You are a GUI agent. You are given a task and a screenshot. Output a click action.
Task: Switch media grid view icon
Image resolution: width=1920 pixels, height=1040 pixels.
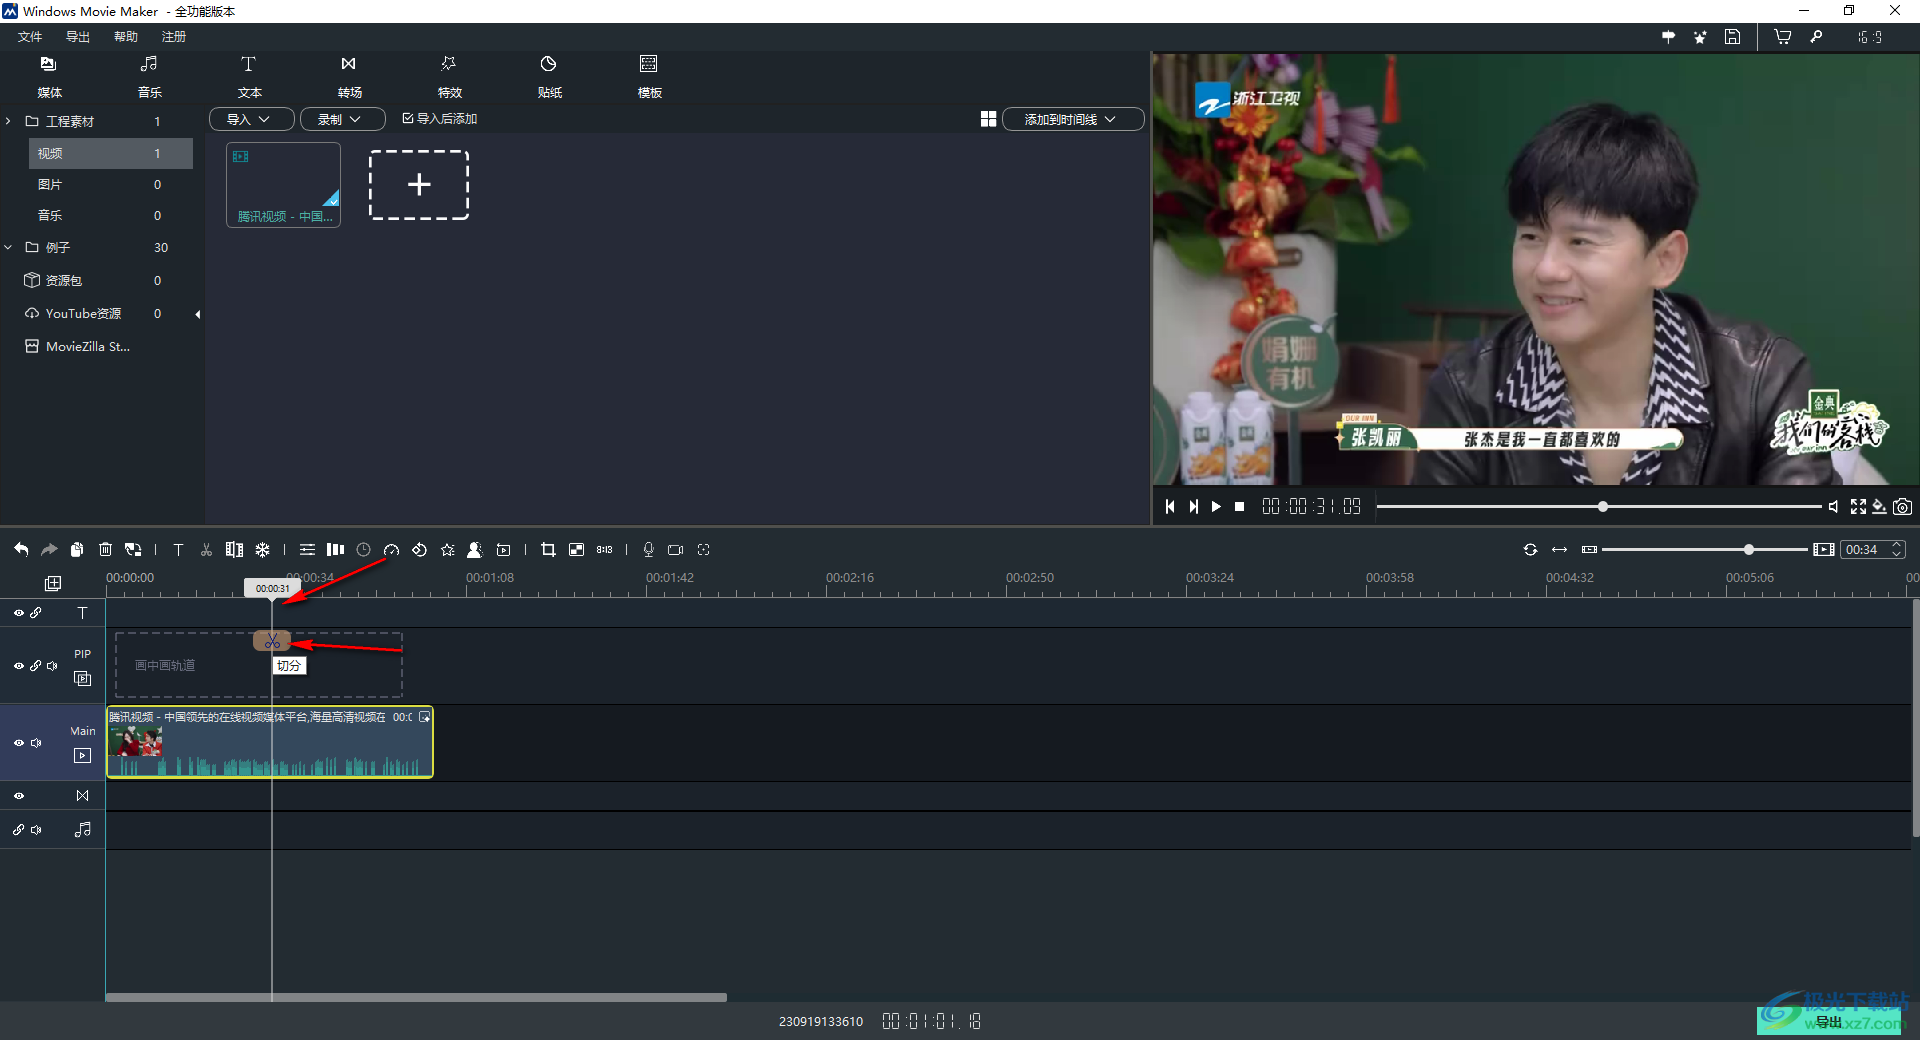click(x=988, y=119)
